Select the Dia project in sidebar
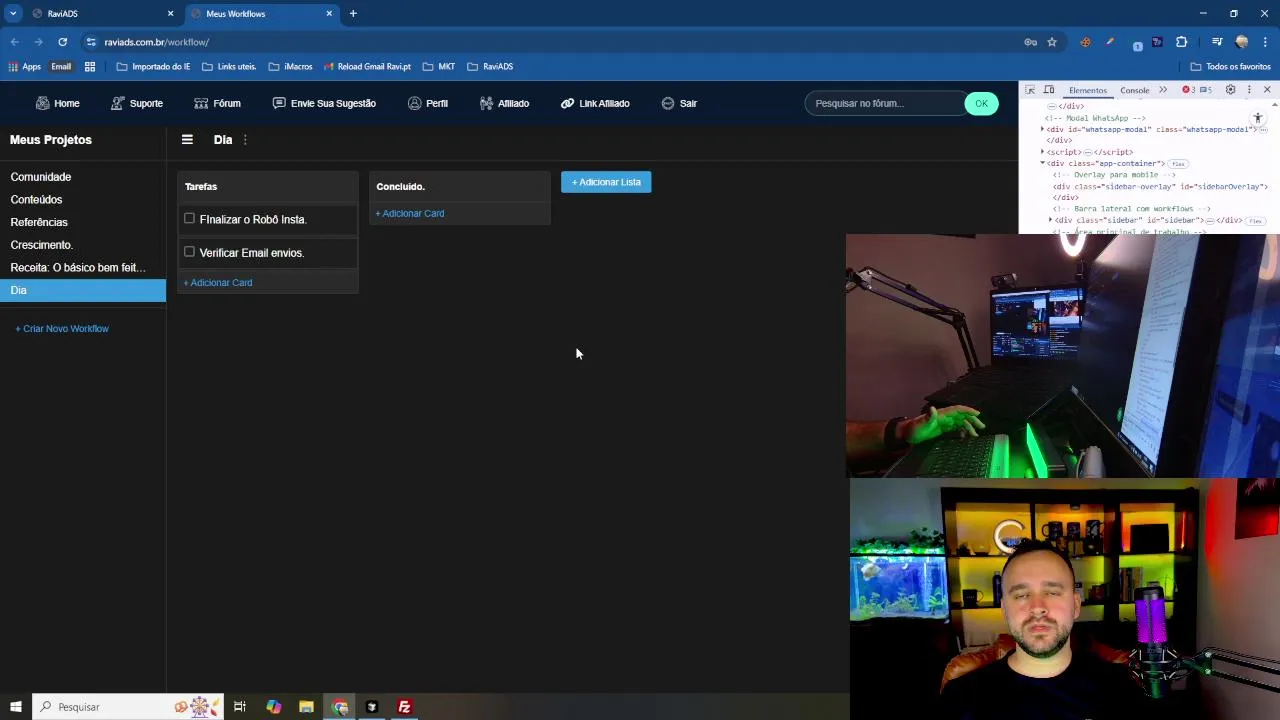Image resolution: width=1280 pixels, height=720 pixels. coord(83,290)
